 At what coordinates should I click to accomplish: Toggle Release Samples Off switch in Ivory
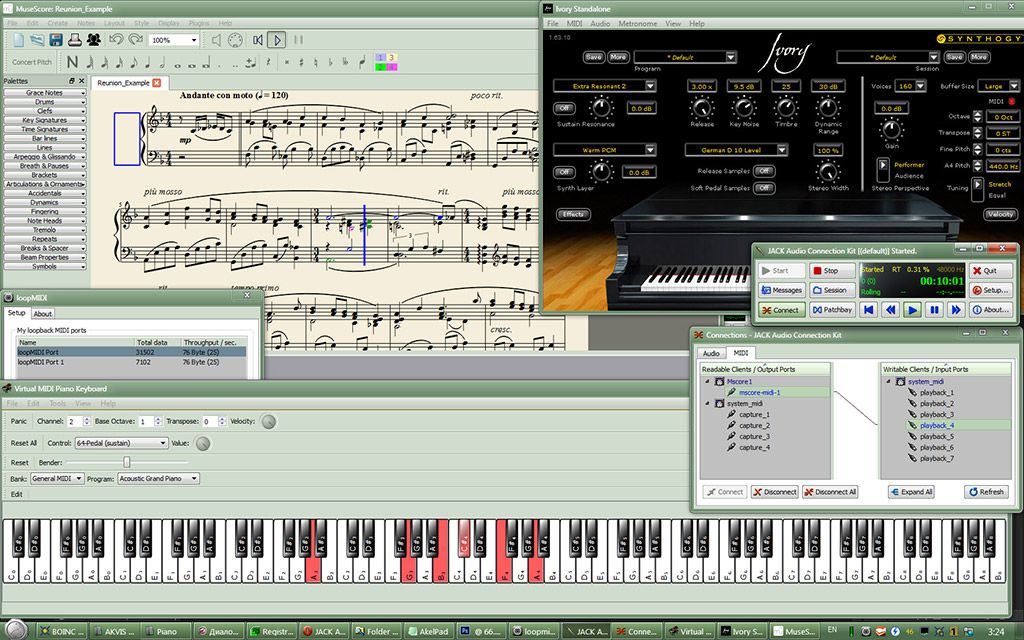coord(763,171)
